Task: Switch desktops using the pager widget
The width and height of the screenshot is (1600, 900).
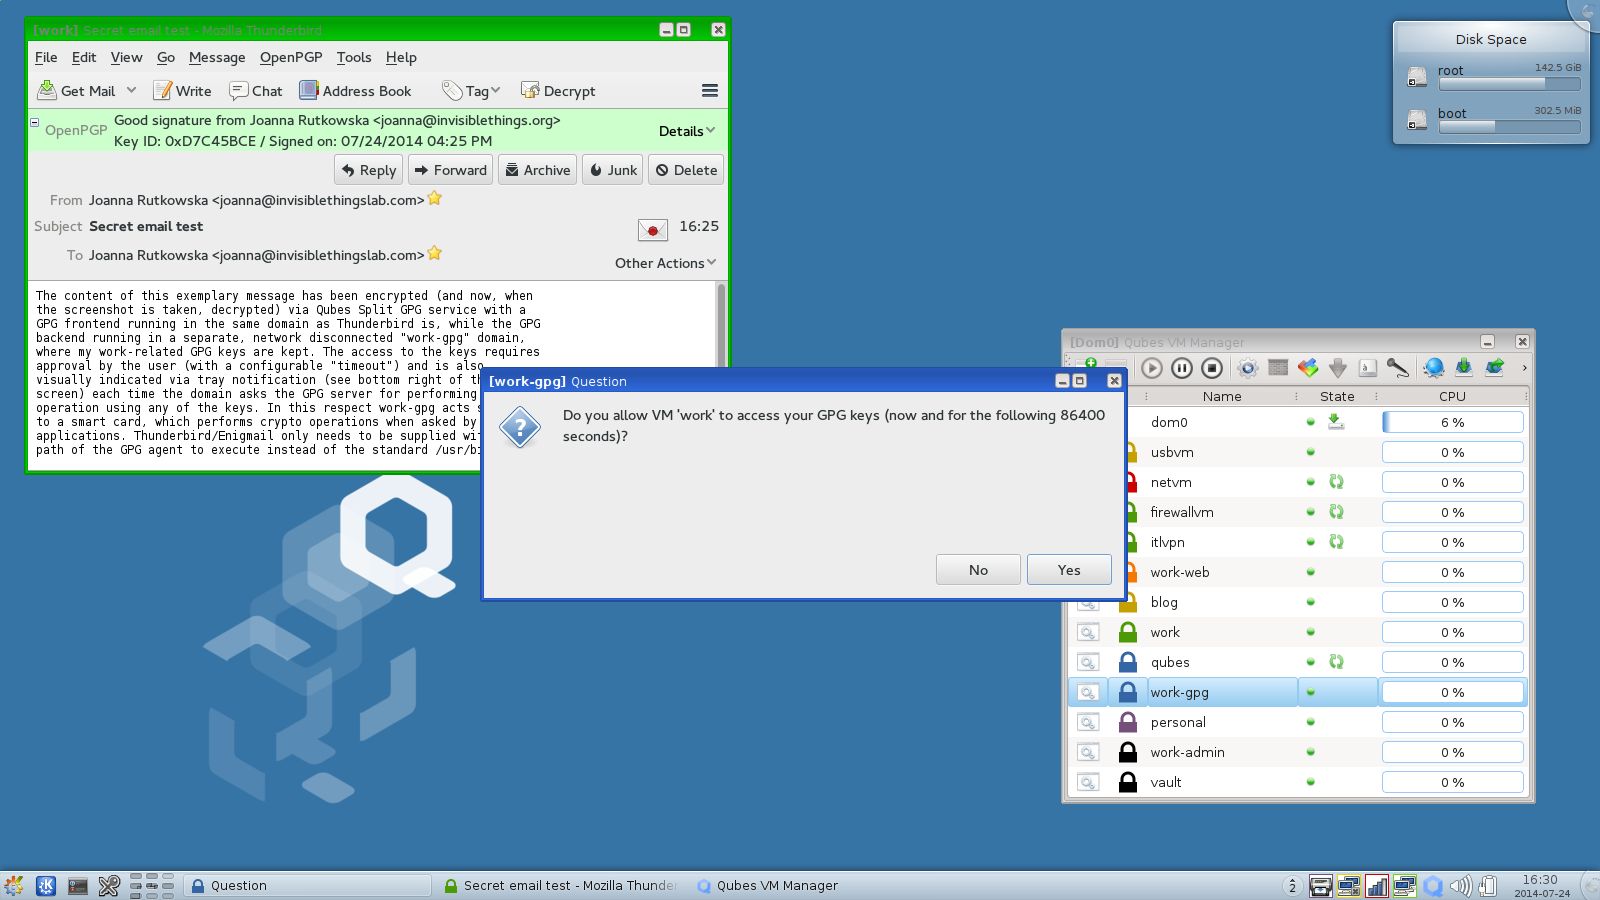Action: 150,885
